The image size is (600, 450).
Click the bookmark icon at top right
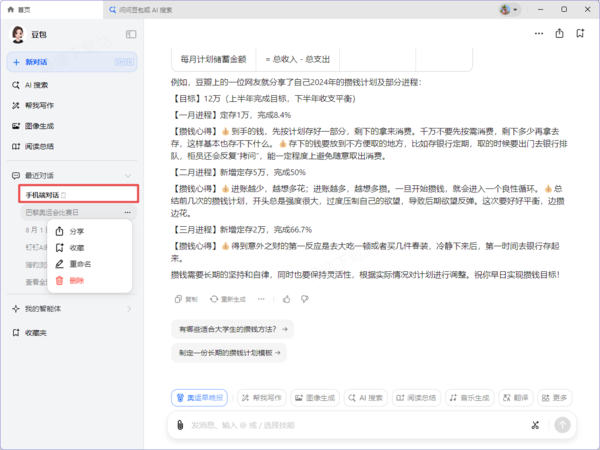point(580,34)
